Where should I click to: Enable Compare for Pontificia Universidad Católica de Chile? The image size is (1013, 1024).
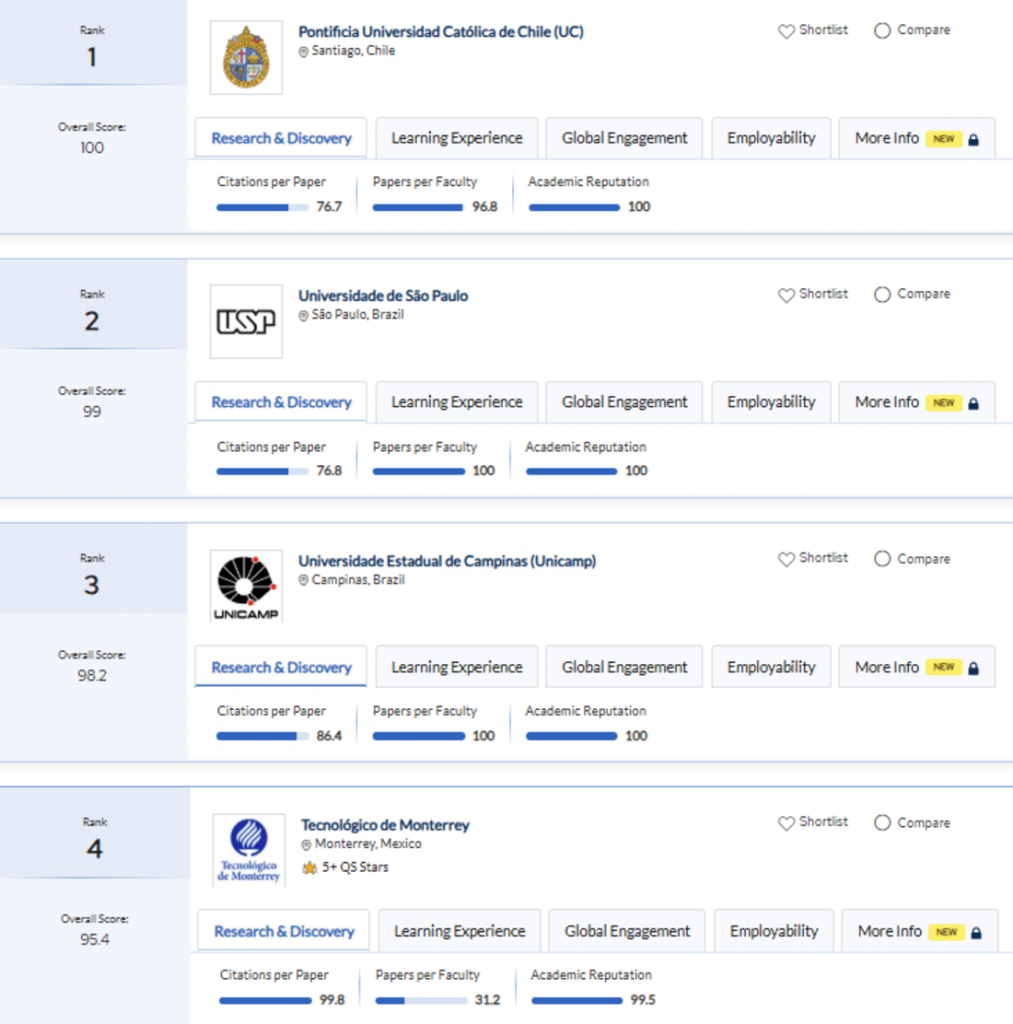[x=882, y=31]
